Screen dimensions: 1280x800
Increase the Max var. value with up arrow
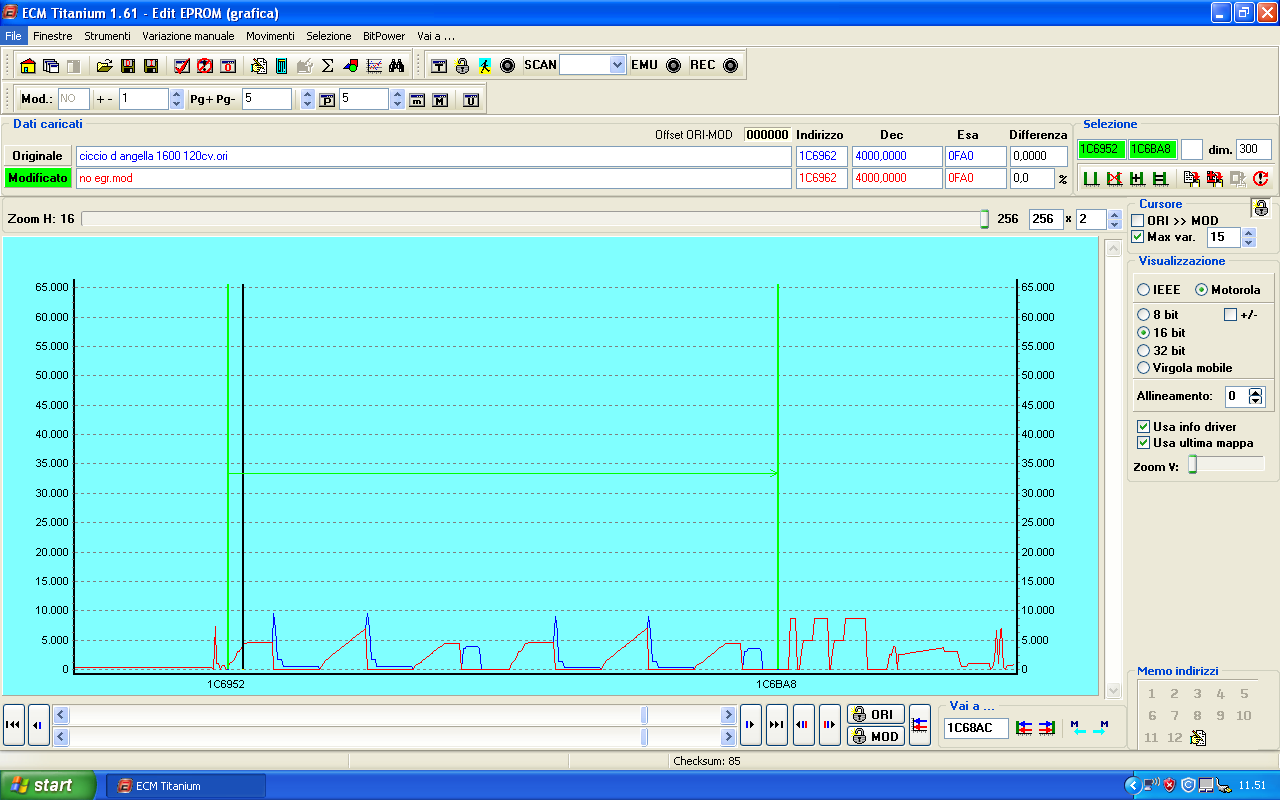pyautogui.click(x=1248, y=233)
